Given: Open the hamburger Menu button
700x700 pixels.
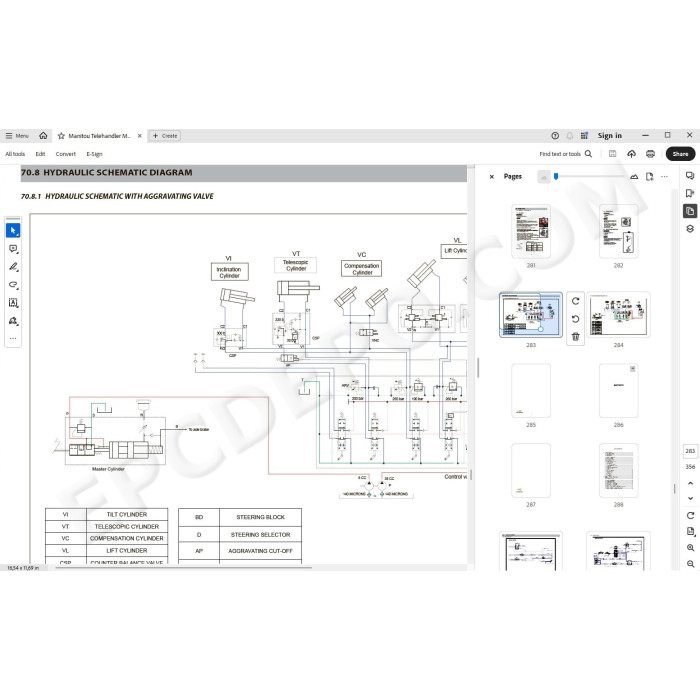Looking at the screenshot, I should point(17,136).
